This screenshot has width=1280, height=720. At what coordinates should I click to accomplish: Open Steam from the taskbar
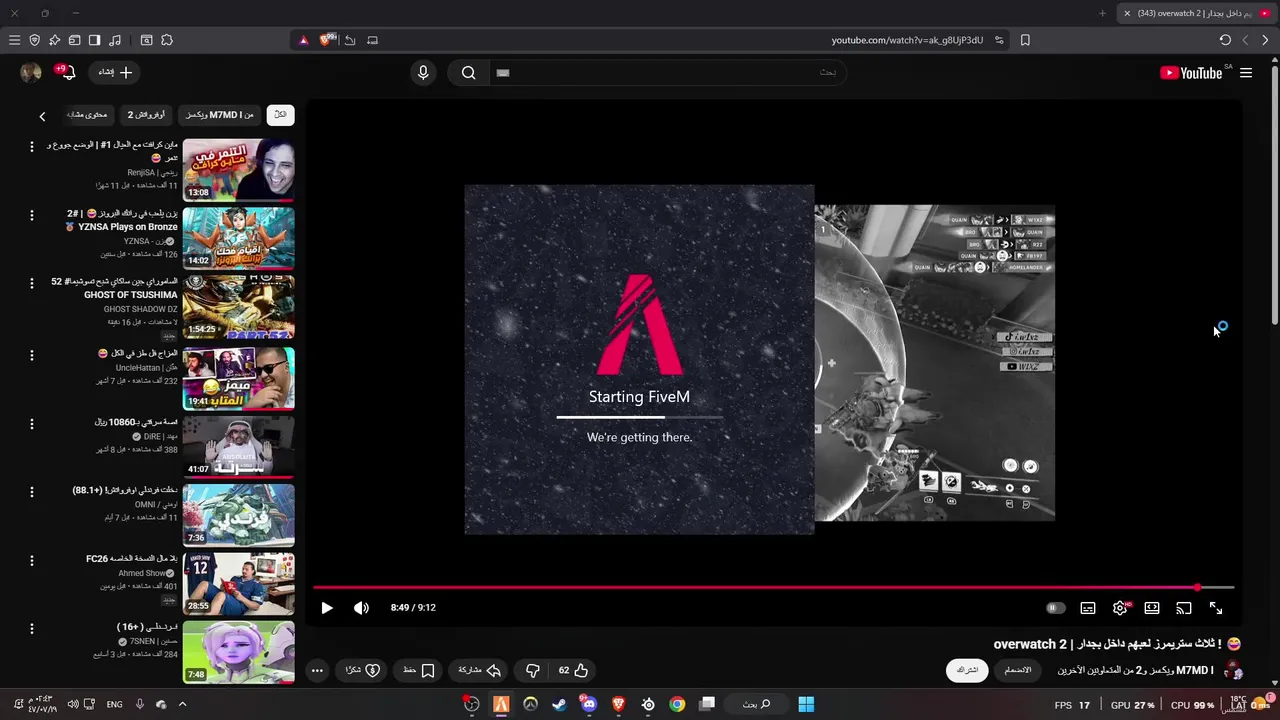[x=559, y=704]
